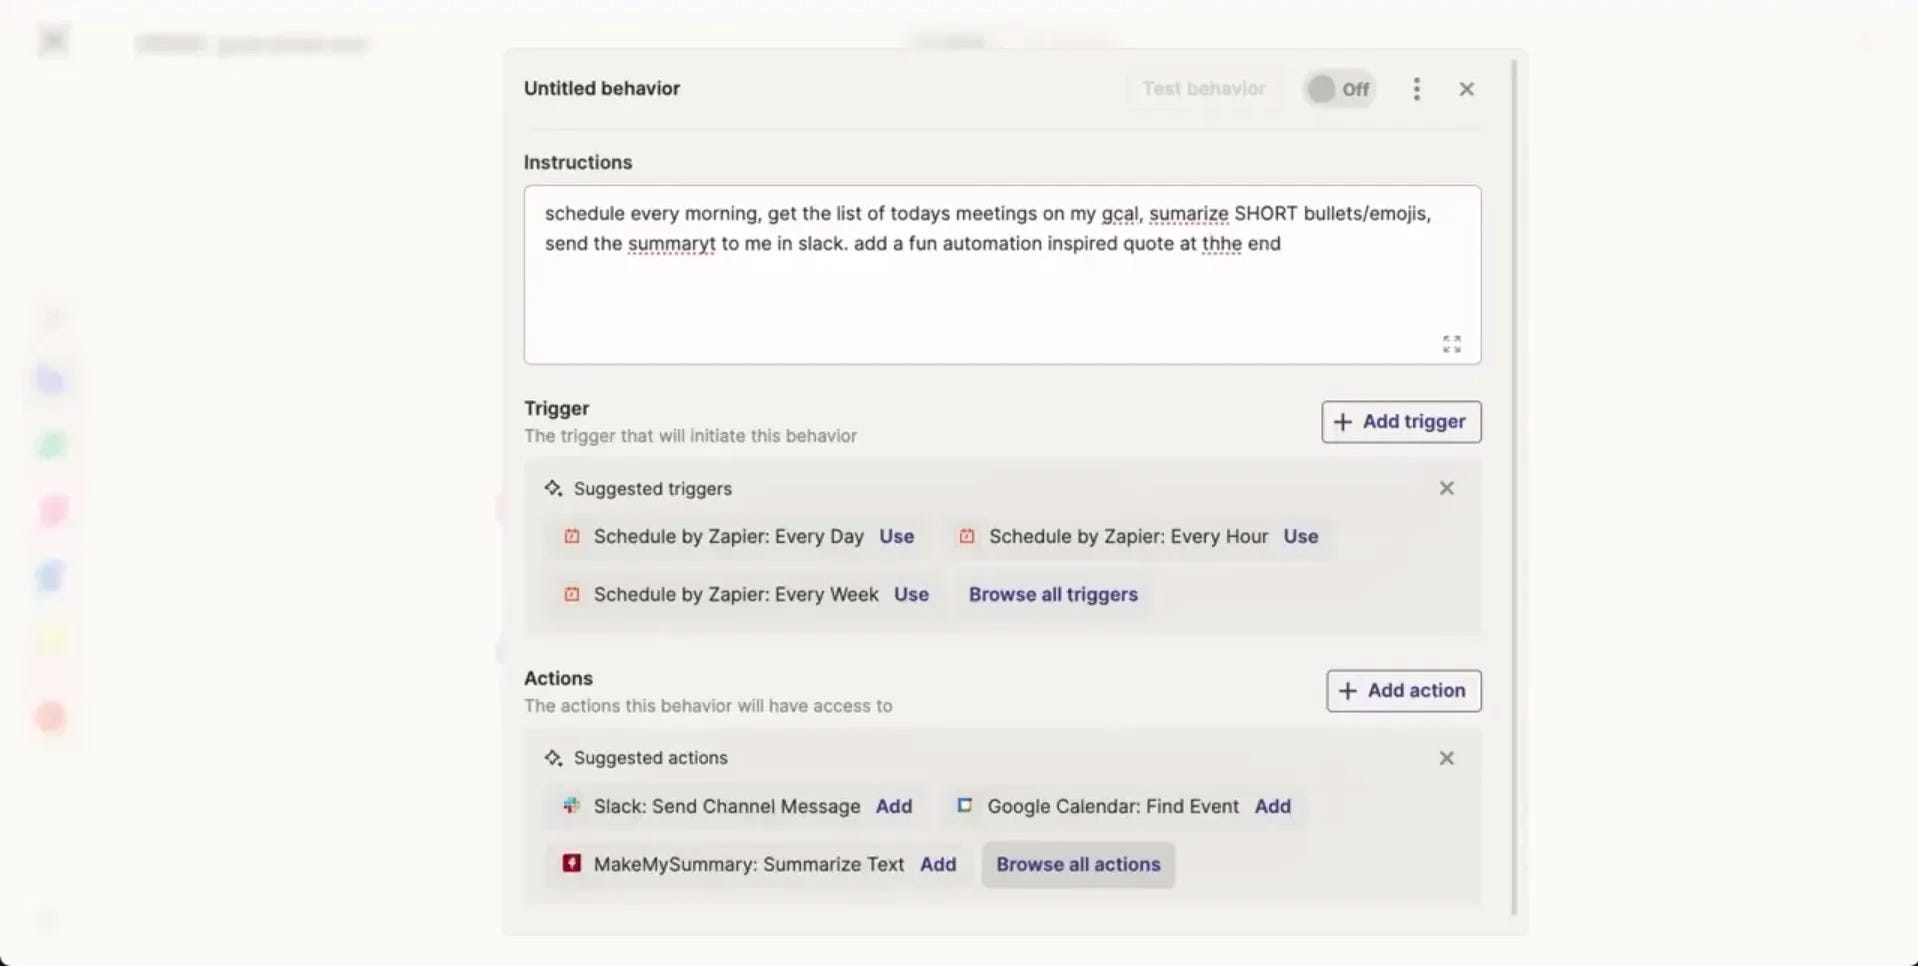Click the sparkle icon beside Suggested actions
Image resolution: width=1918 pixels, height=966 pixels.
[x=552, y=757]
